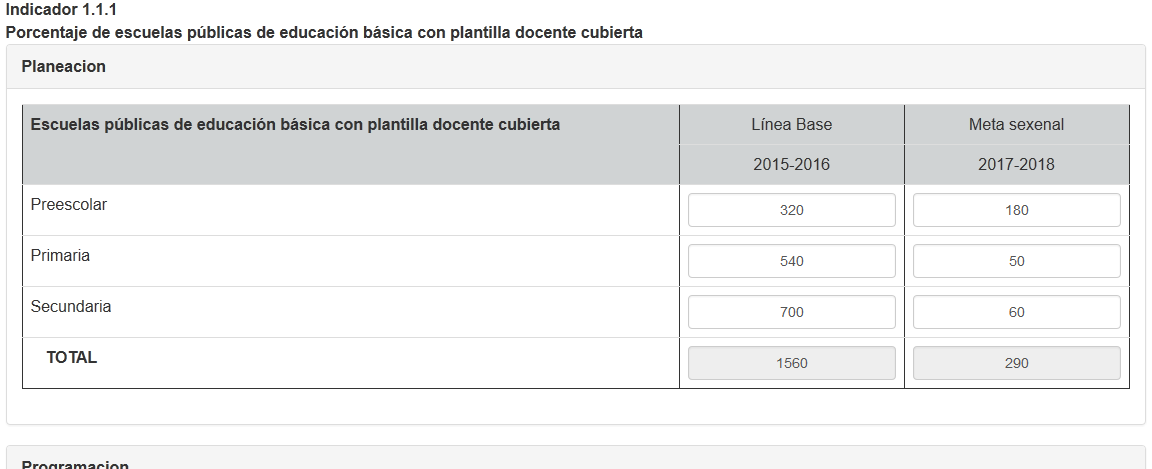Screen dimensions: 1152x469
Task: Click the 2015-2016 period header cell
Action: [x=792, y=165]
